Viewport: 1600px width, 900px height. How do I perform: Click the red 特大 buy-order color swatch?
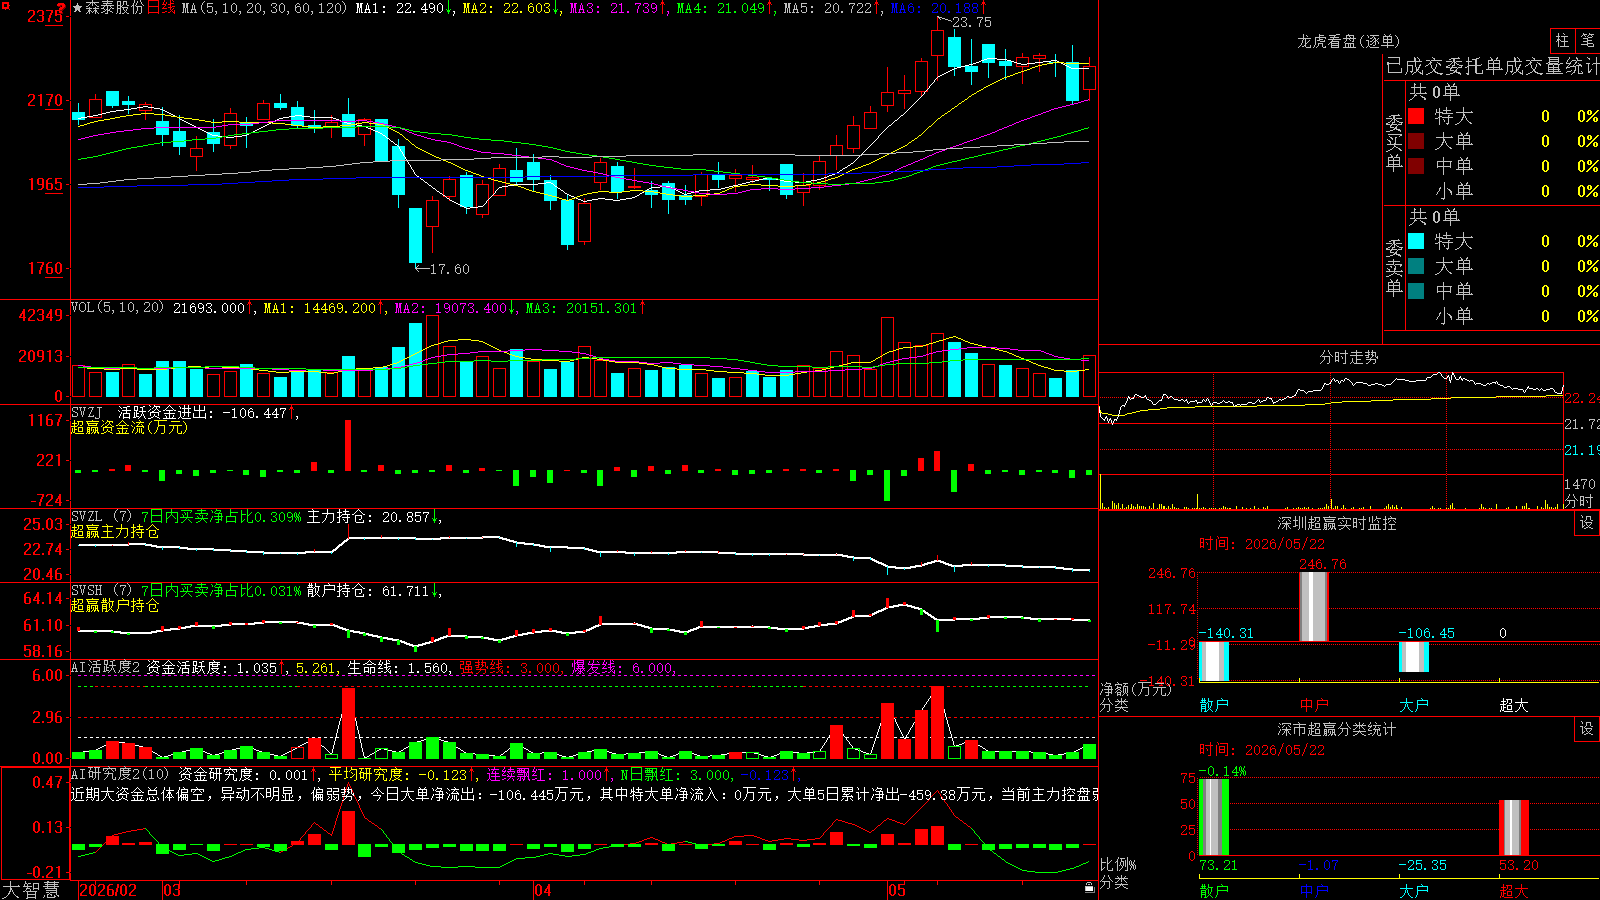pyautogui.click(x=1416, y=116)
